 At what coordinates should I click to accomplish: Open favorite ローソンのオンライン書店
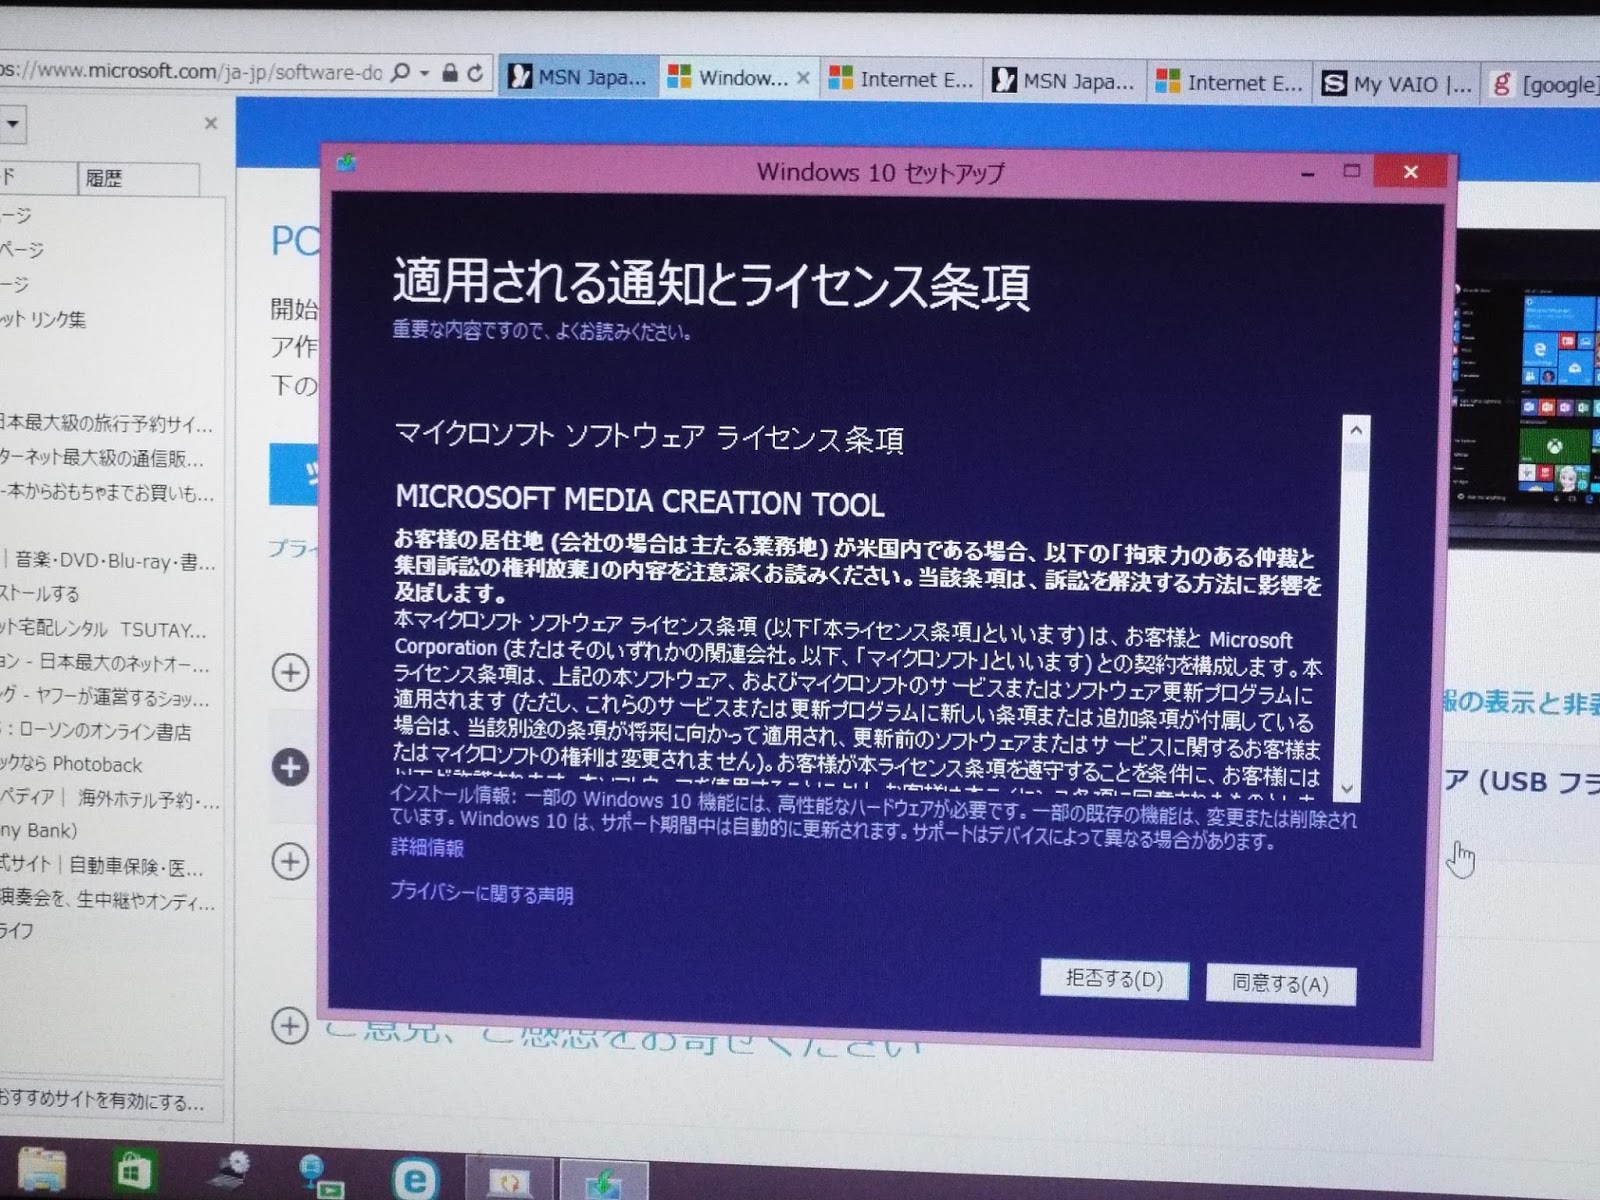pyautogui.click(x=95, y=731)
